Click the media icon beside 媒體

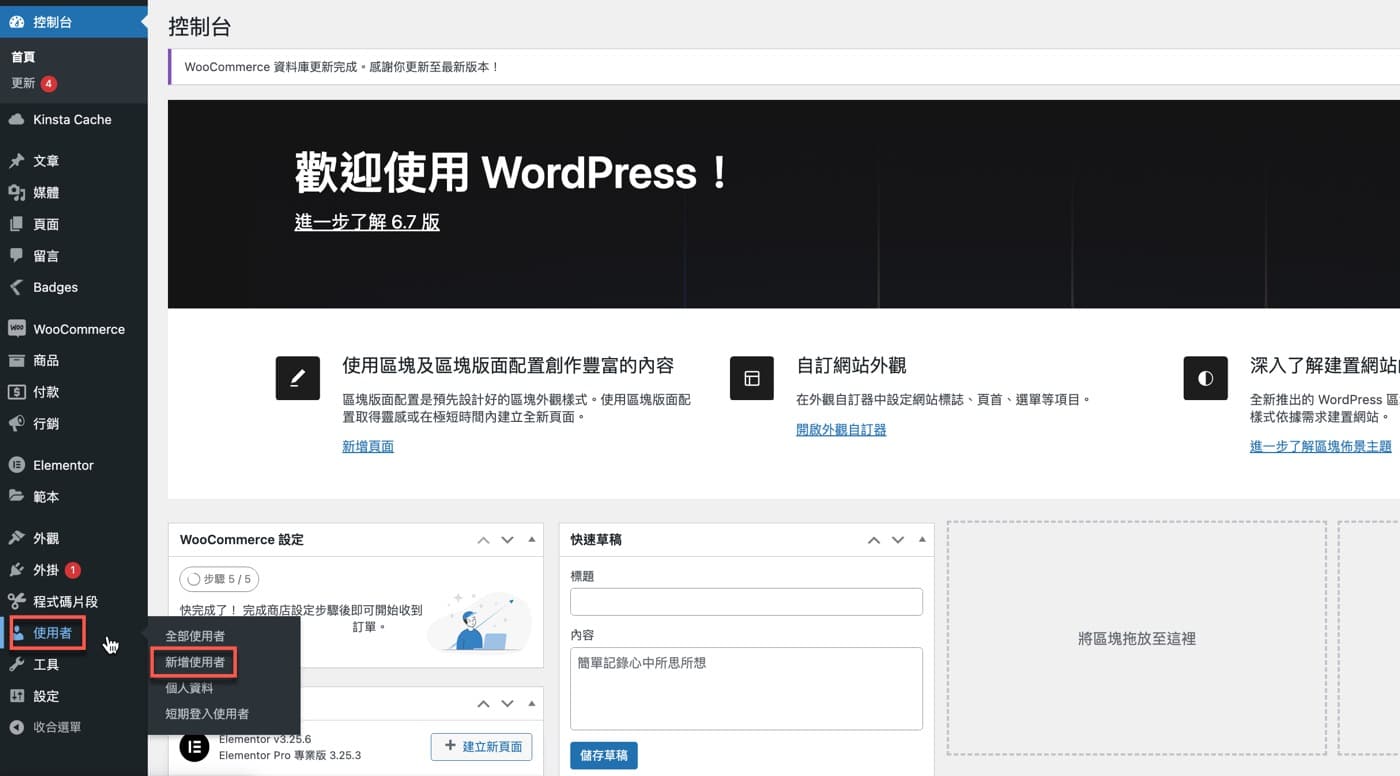[x=16, y=193]
